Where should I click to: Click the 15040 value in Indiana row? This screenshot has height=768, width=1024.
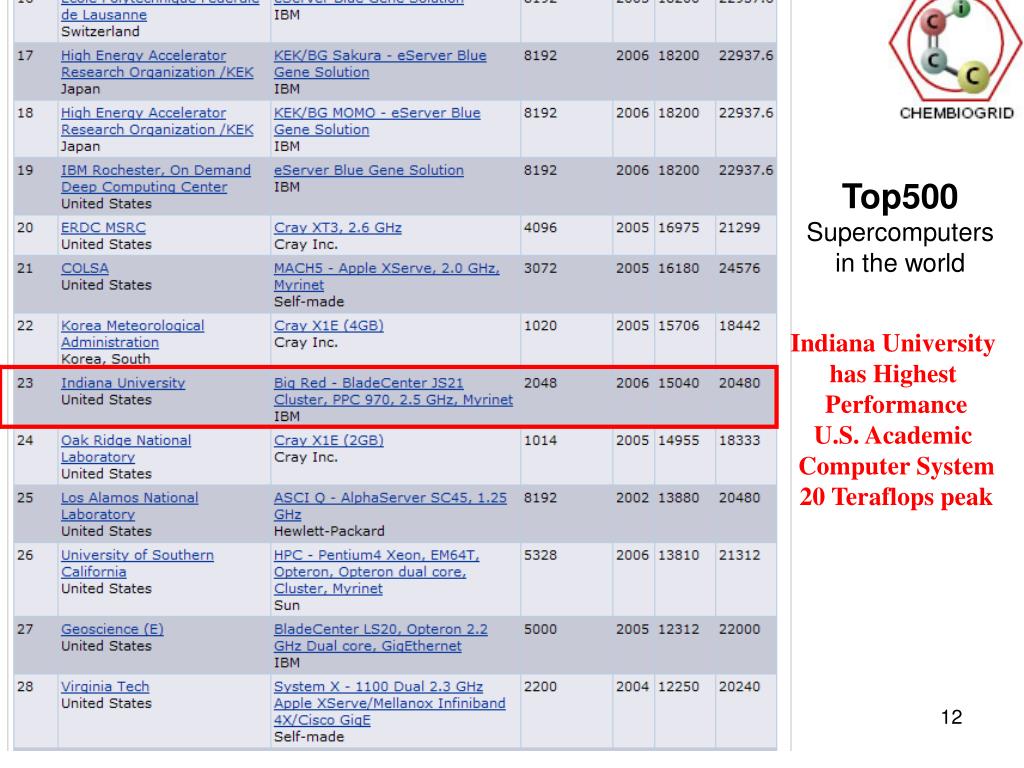(678, 383)
